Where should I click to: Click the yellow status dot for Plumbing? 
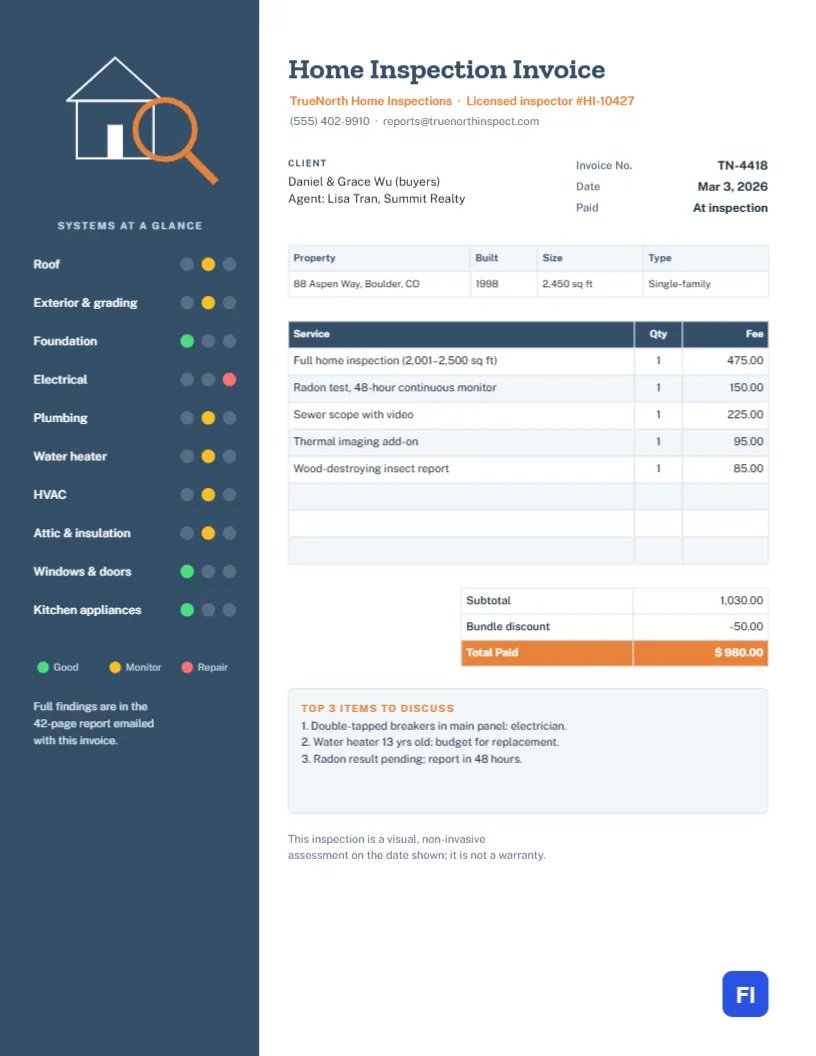(208, 418)
